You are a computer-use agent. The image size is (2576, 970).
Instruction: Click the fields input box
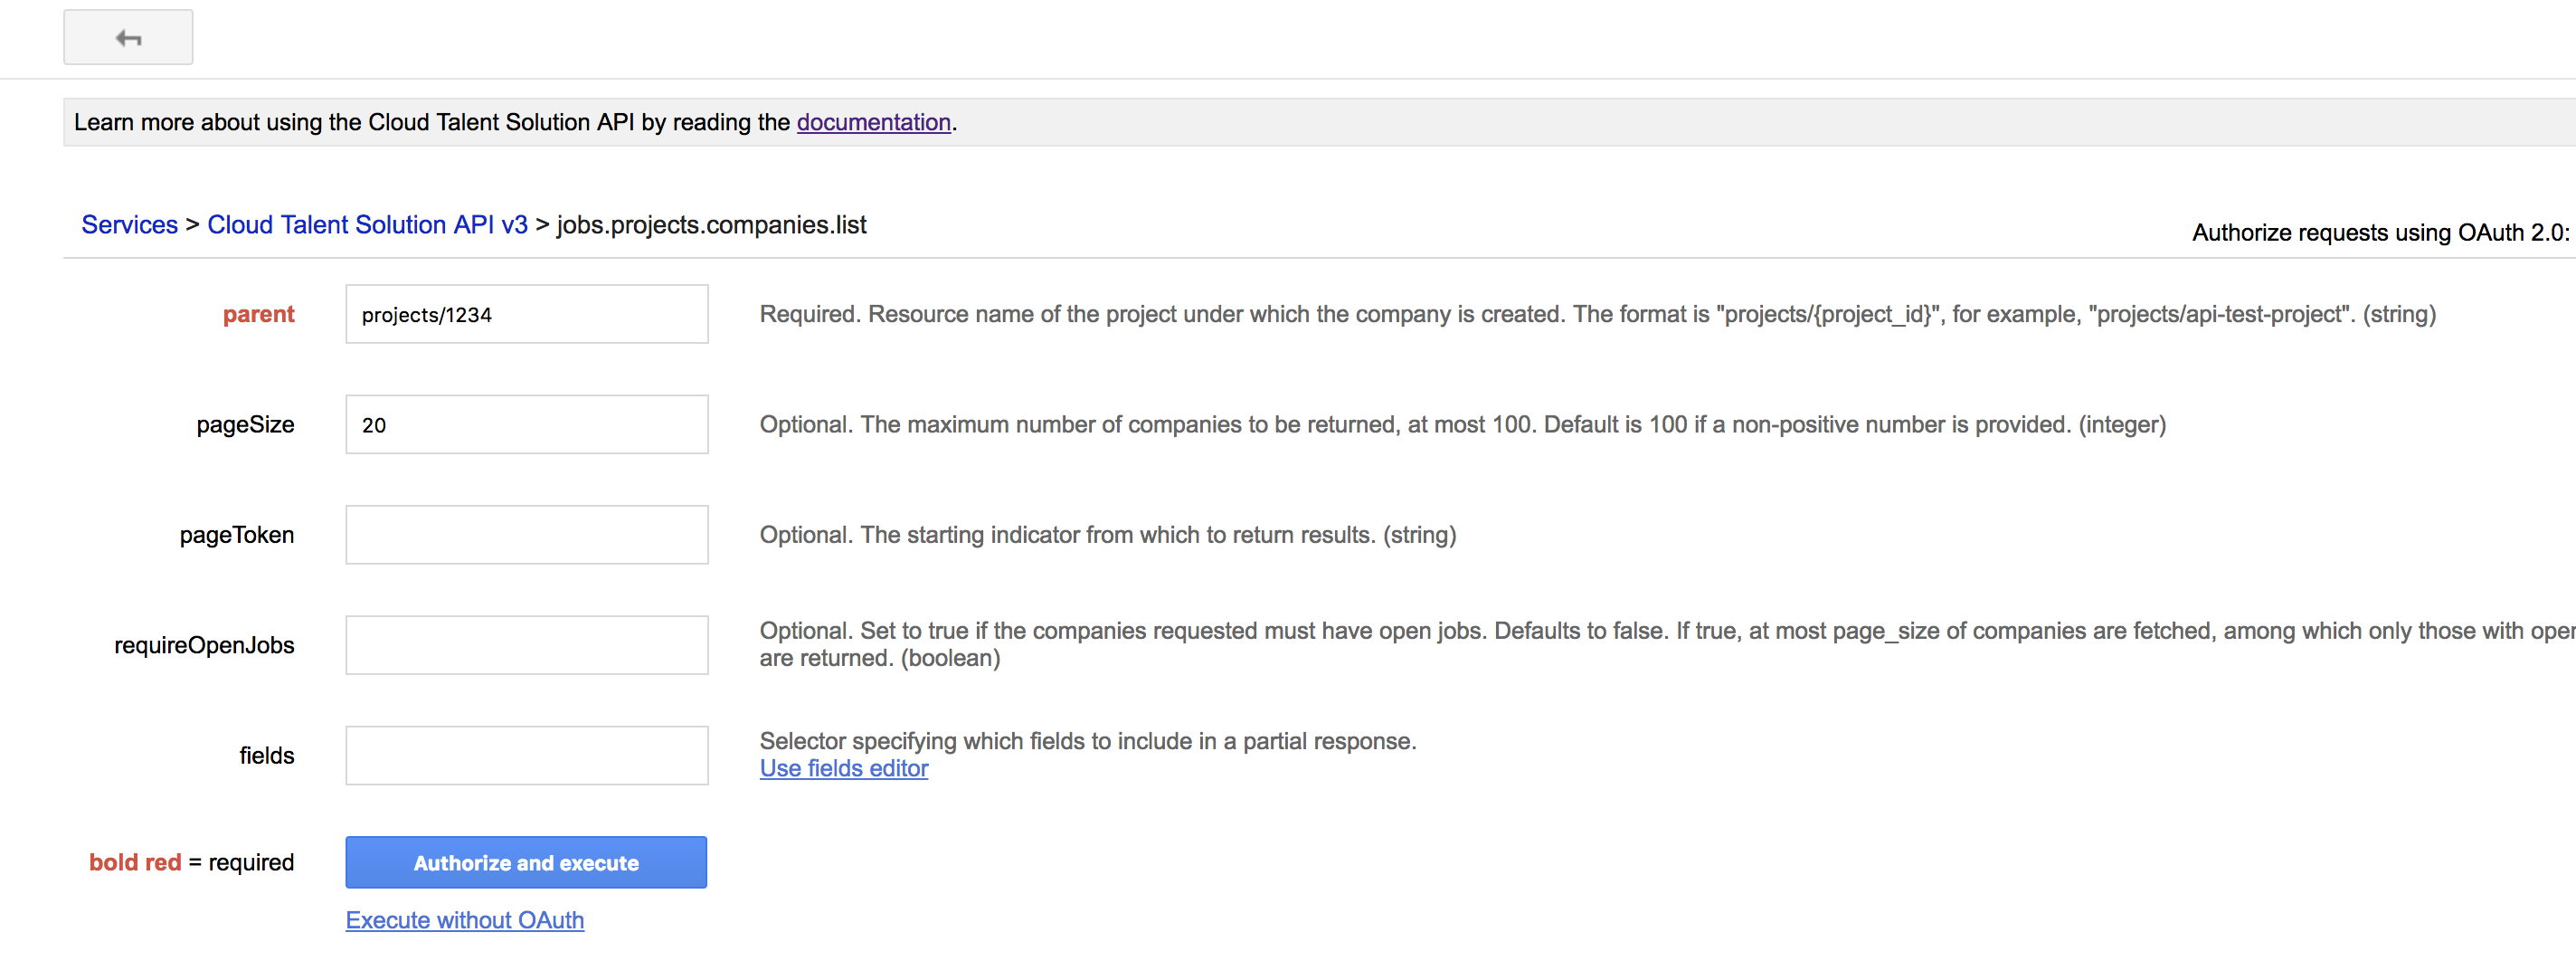pos(526,755)
